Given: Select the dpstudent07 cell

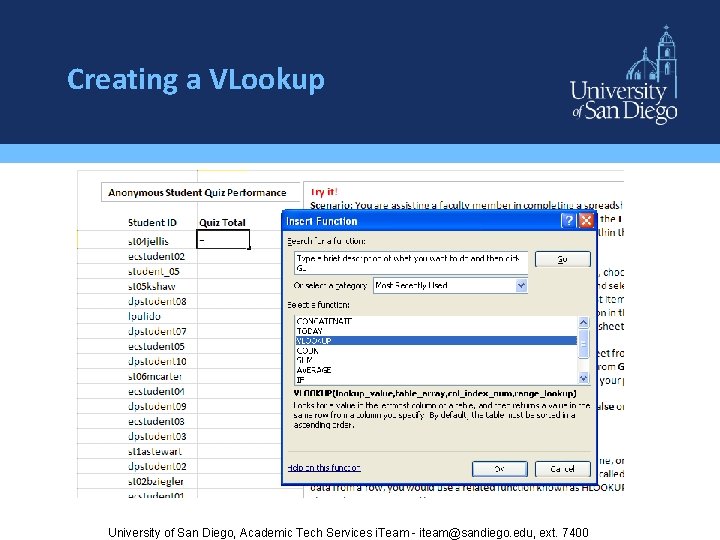Looking at the screenshot, I should point(157,331).
